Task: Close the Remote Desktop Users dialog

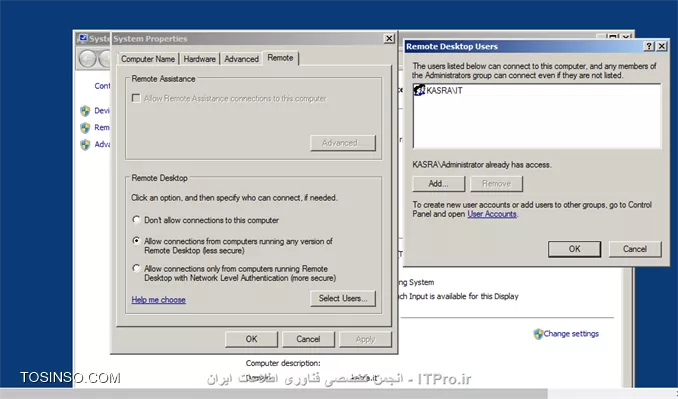Action: click(x=662, y=46)
